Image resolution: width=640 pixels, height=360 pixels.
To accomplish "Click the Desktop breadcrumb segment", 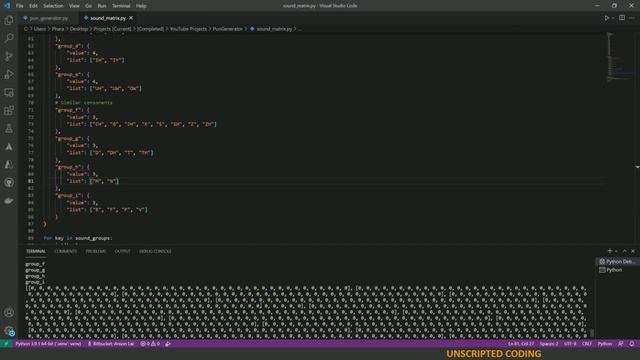I will coord(79,29).
